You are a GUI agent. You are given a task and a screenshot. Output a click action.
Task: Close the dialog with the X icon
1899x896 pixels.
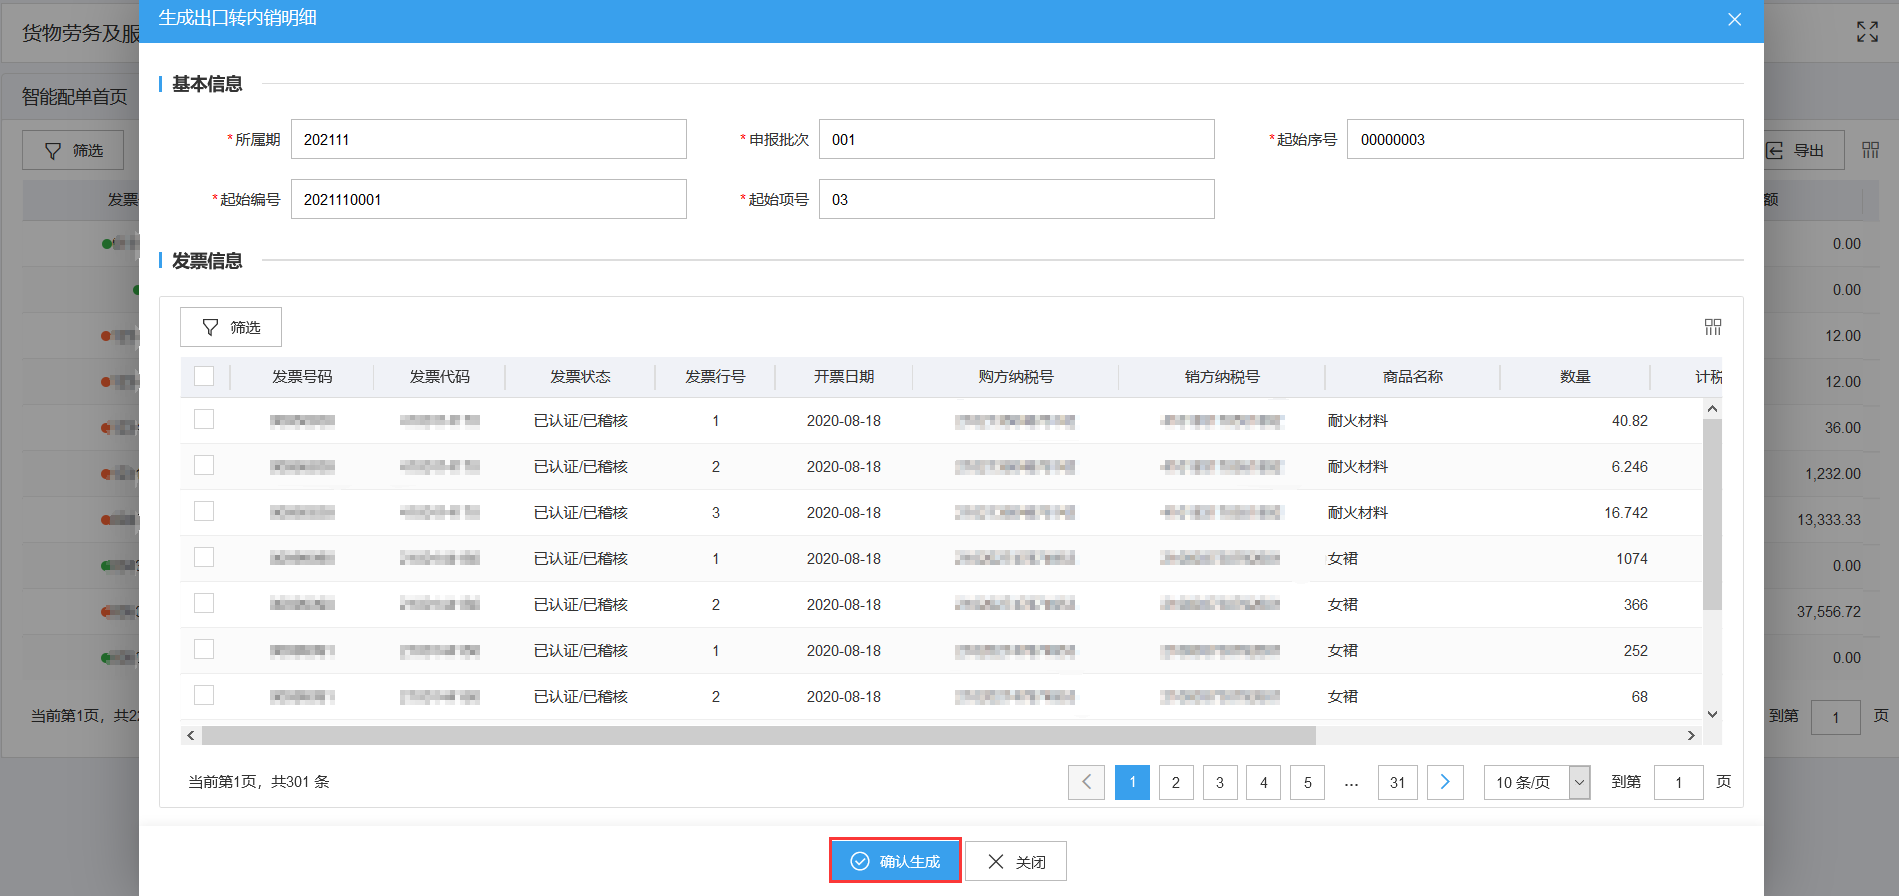point(1734,20)
